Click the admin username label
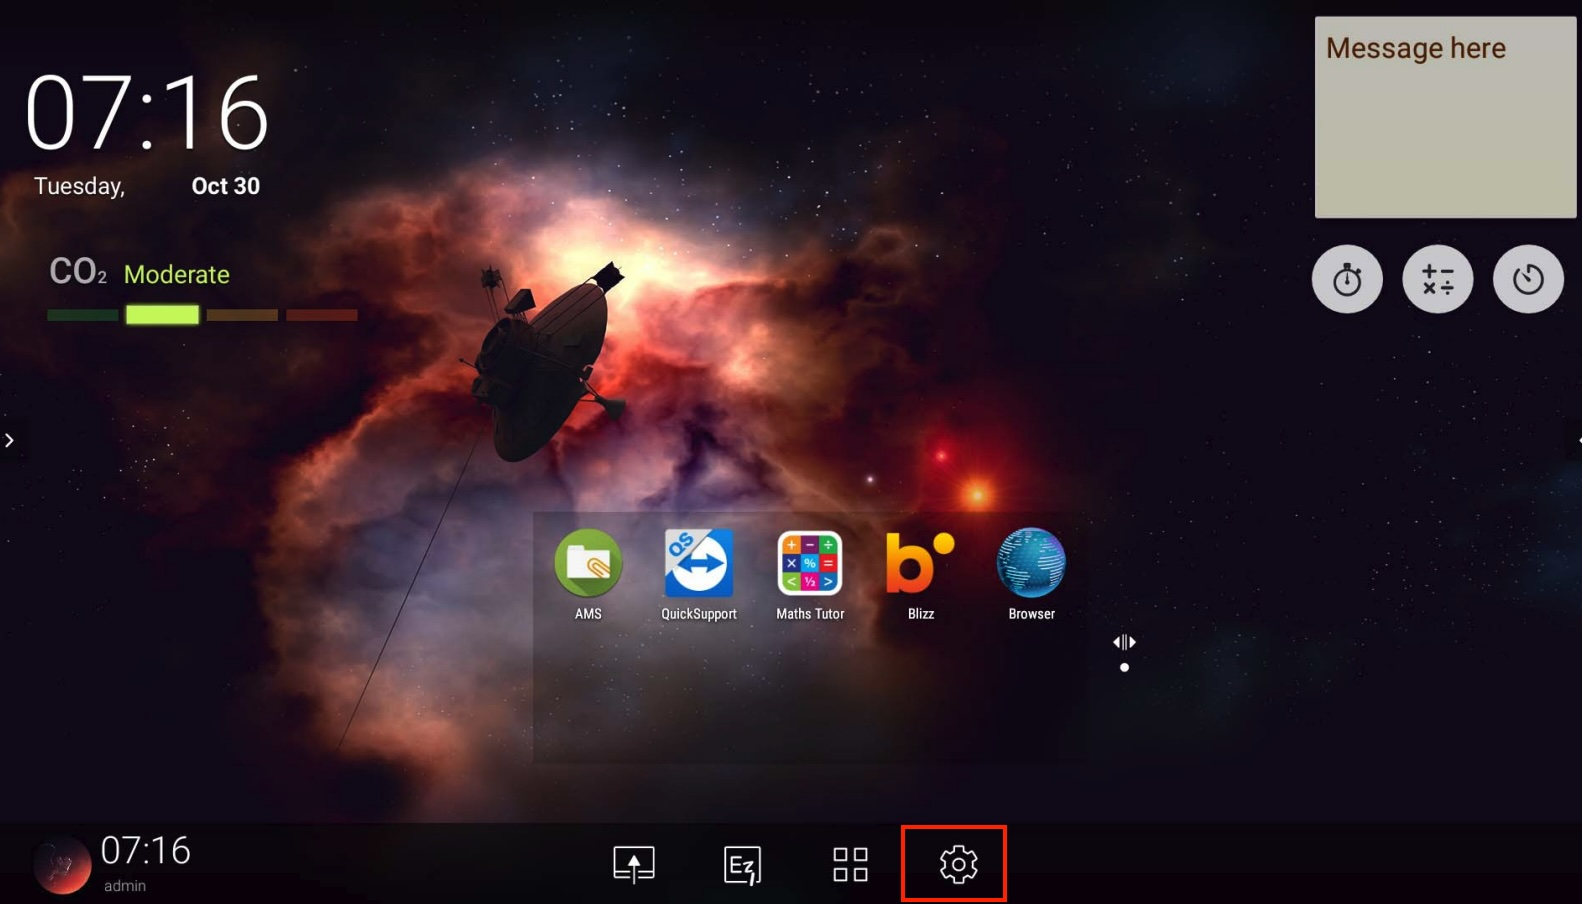 [x=125, y=886]
